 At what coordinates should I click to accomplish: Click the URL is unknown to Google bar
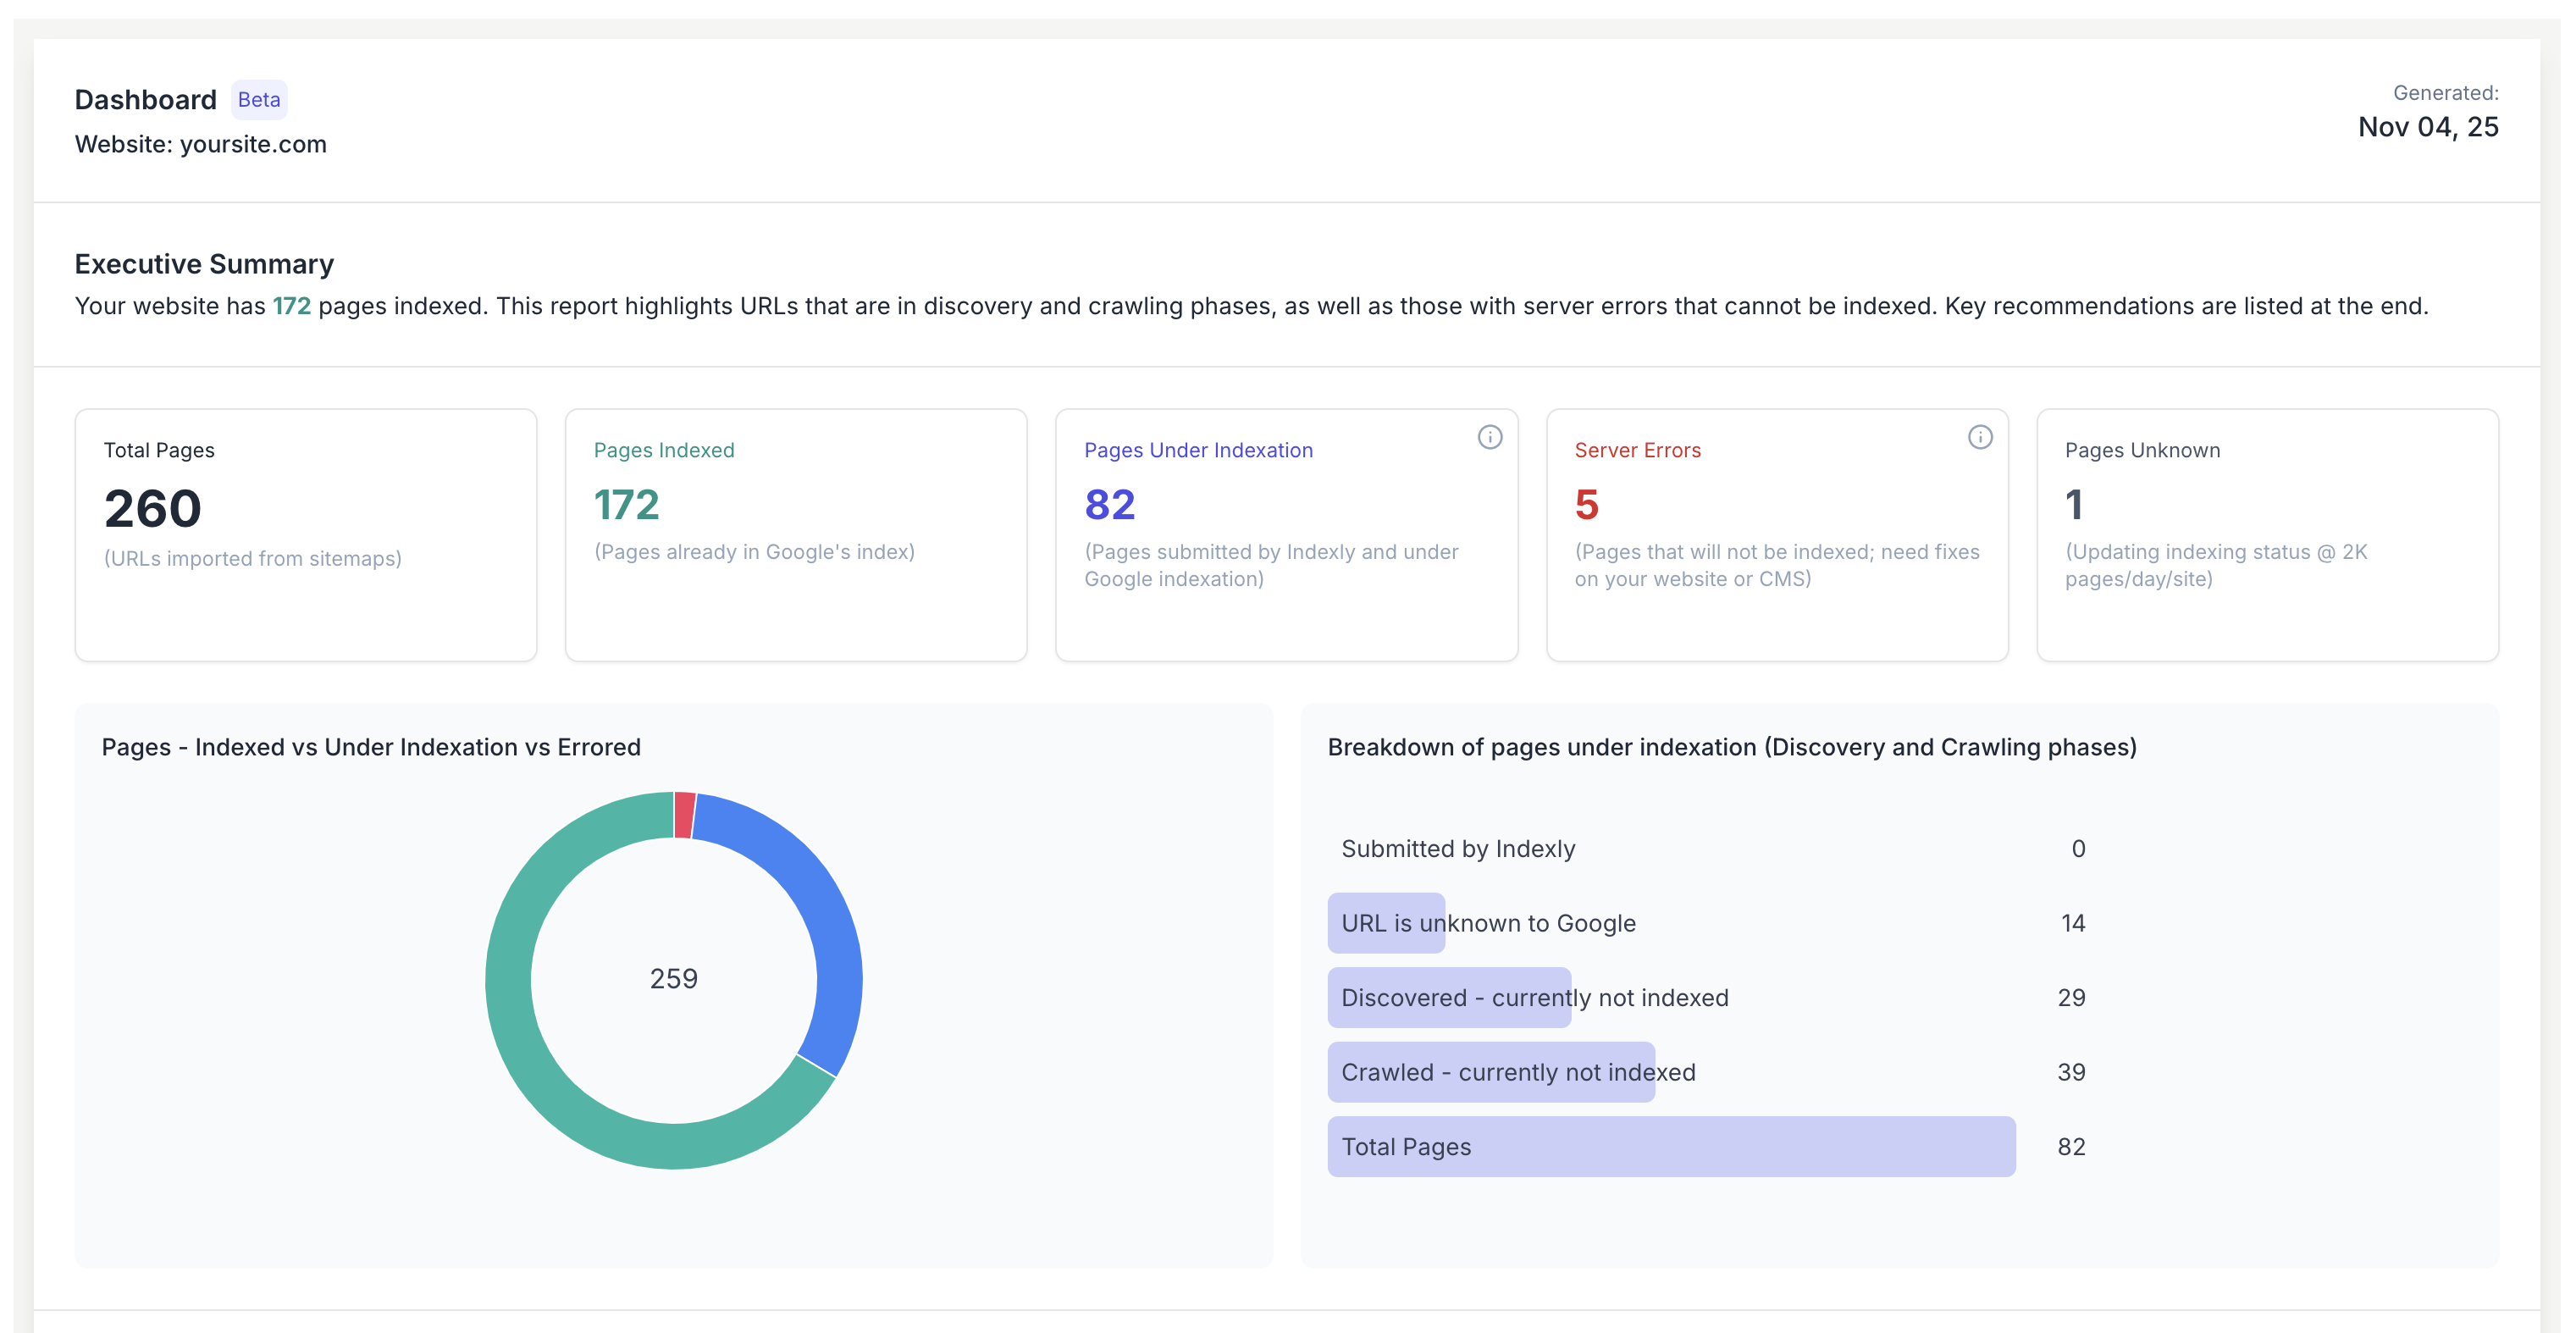(x=1386, y=923)
